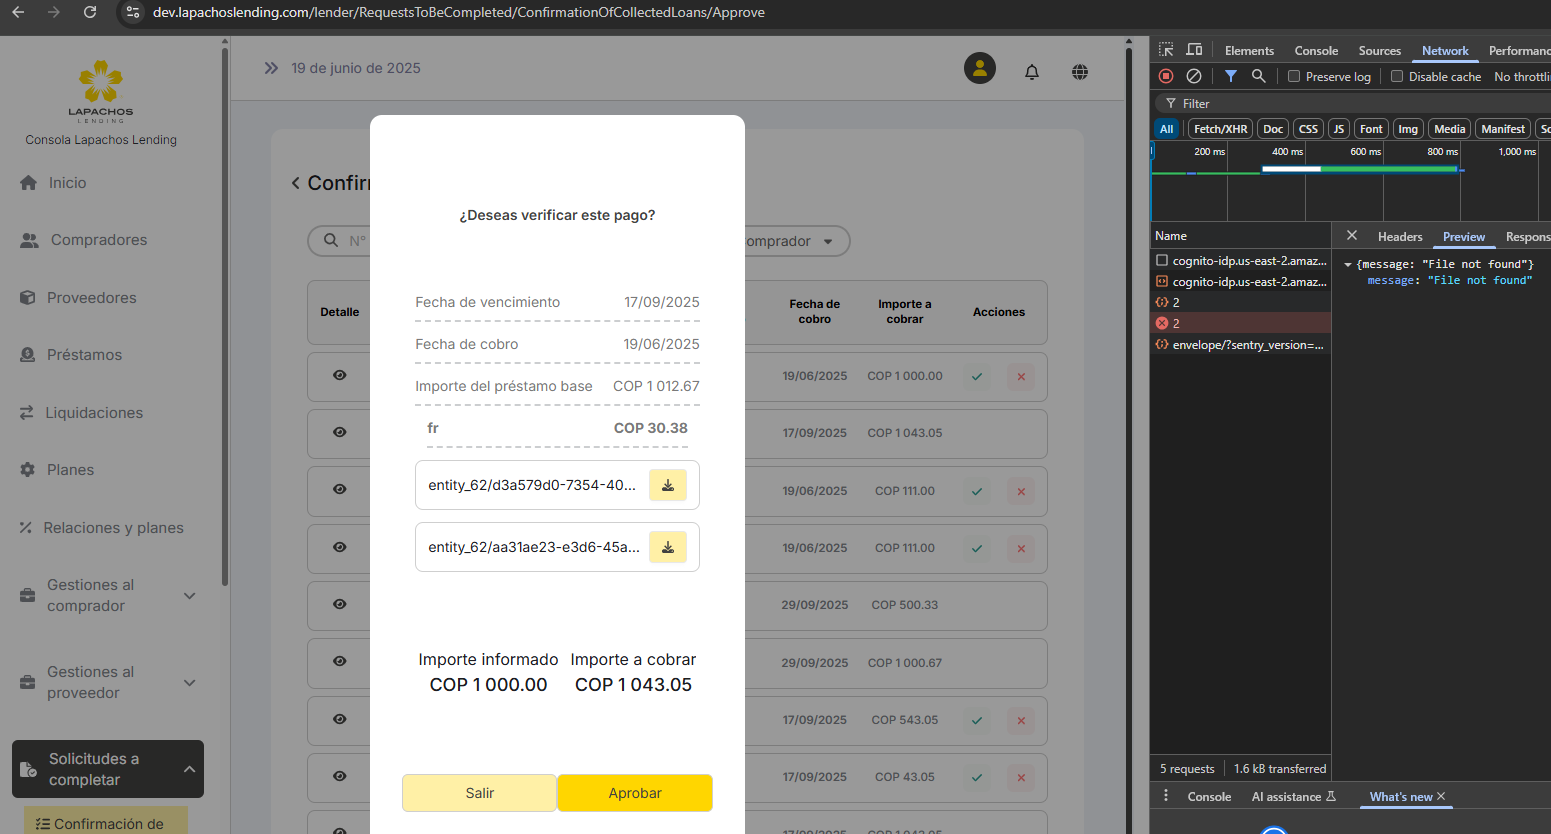Reload the browser page
This screenshot has width=1551, height=834.
pyautogui.click(x=90, y=12)
